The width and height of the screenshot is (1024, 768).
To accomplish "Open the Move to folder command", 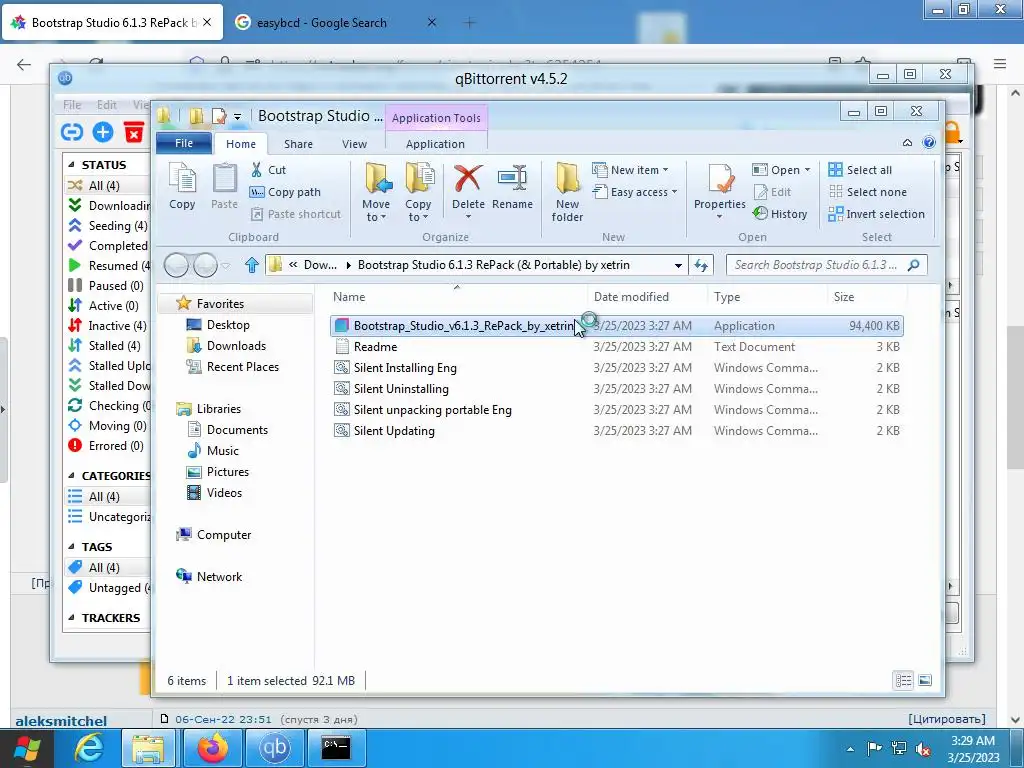I will tap(376, 192).
